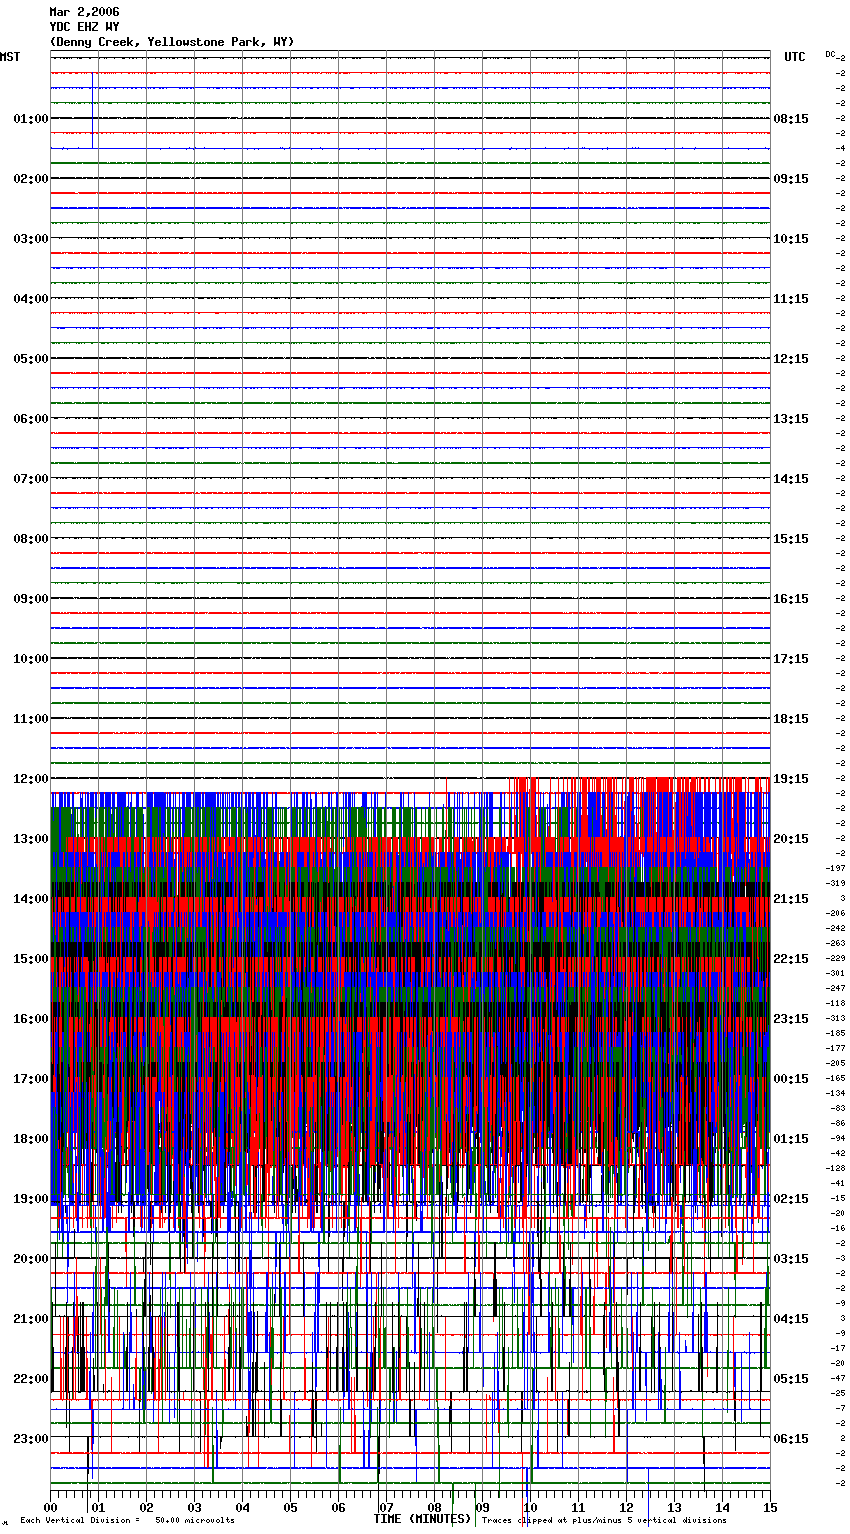
Task: Click minute tick label '15' on bottom axis
Action: click(x=770, y=1507)
